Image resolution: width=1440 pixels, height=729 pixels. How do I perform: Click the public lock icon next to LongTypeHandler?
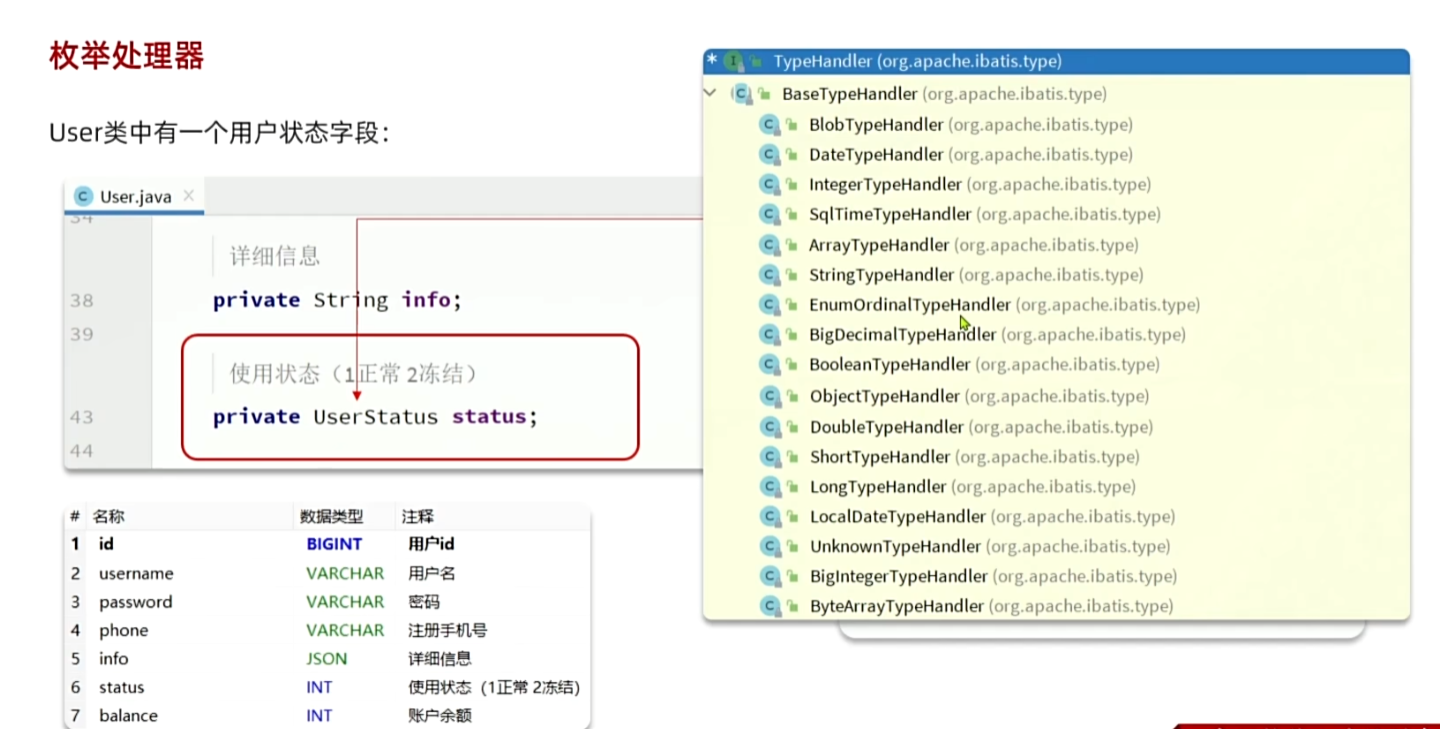(x=792, y=488)
